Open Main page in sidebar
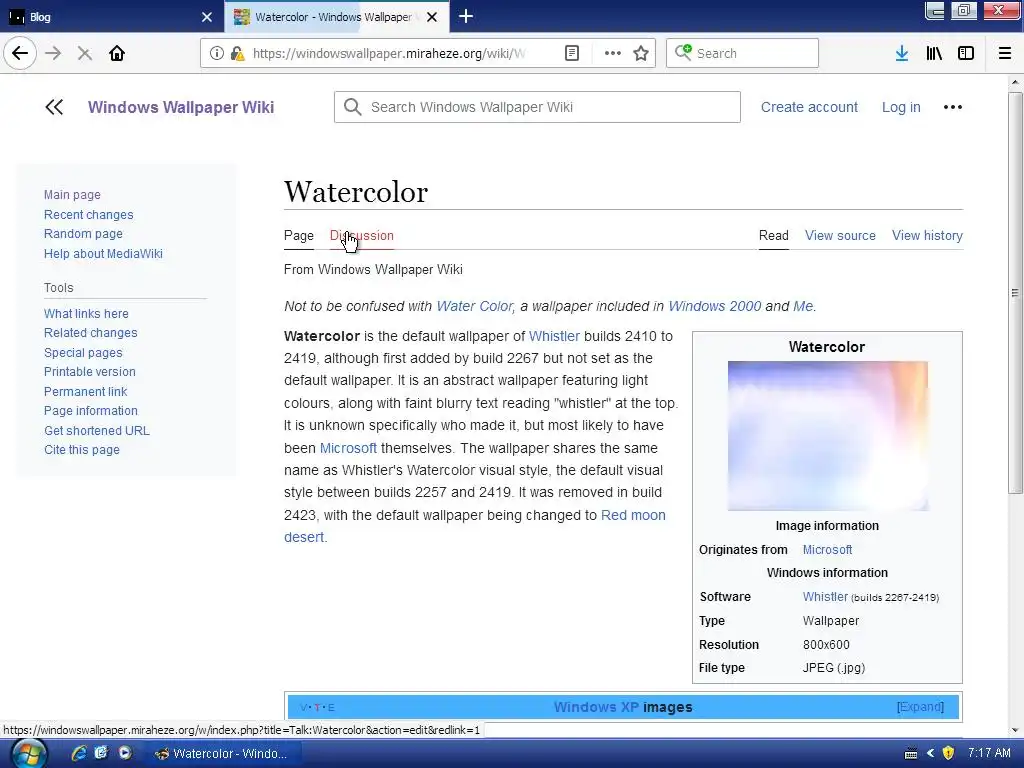Image resolution: width=1024 pixels, height=768 pixels. click(72, 195)
